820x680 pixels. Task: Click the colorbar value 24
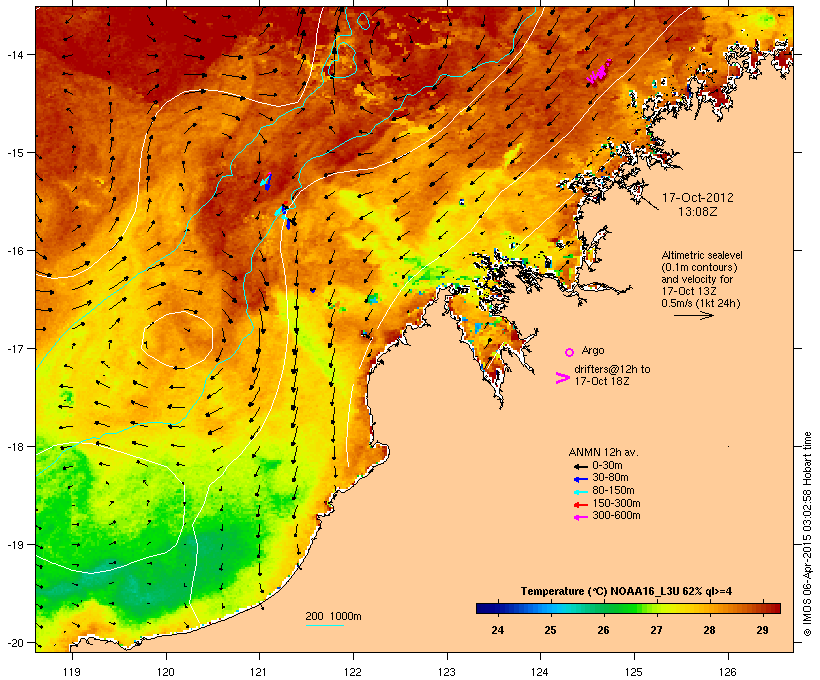(x=497, y=630)
